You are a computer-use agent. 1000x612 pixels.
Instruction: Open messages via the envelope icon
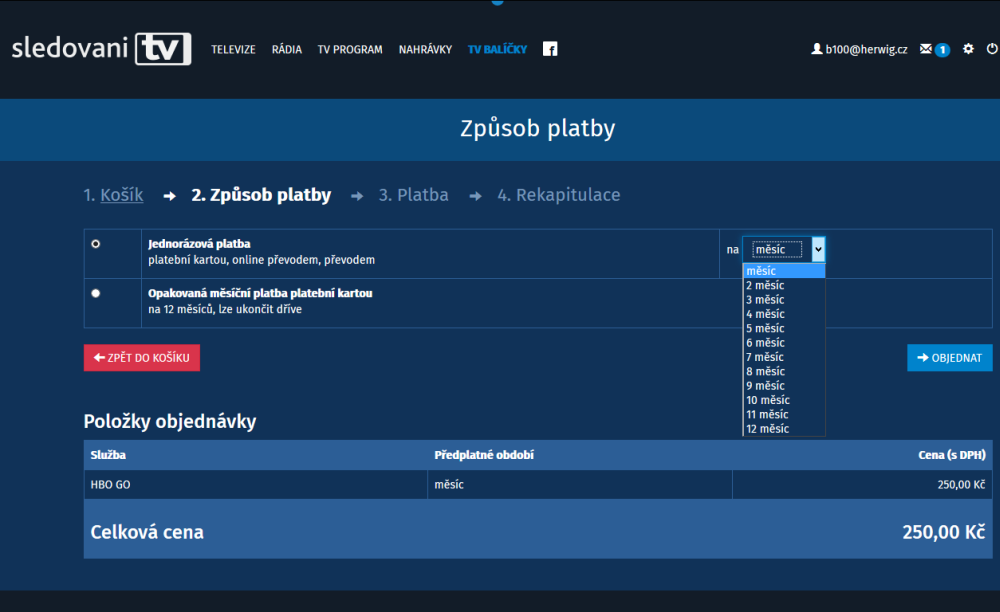point(927,49)
